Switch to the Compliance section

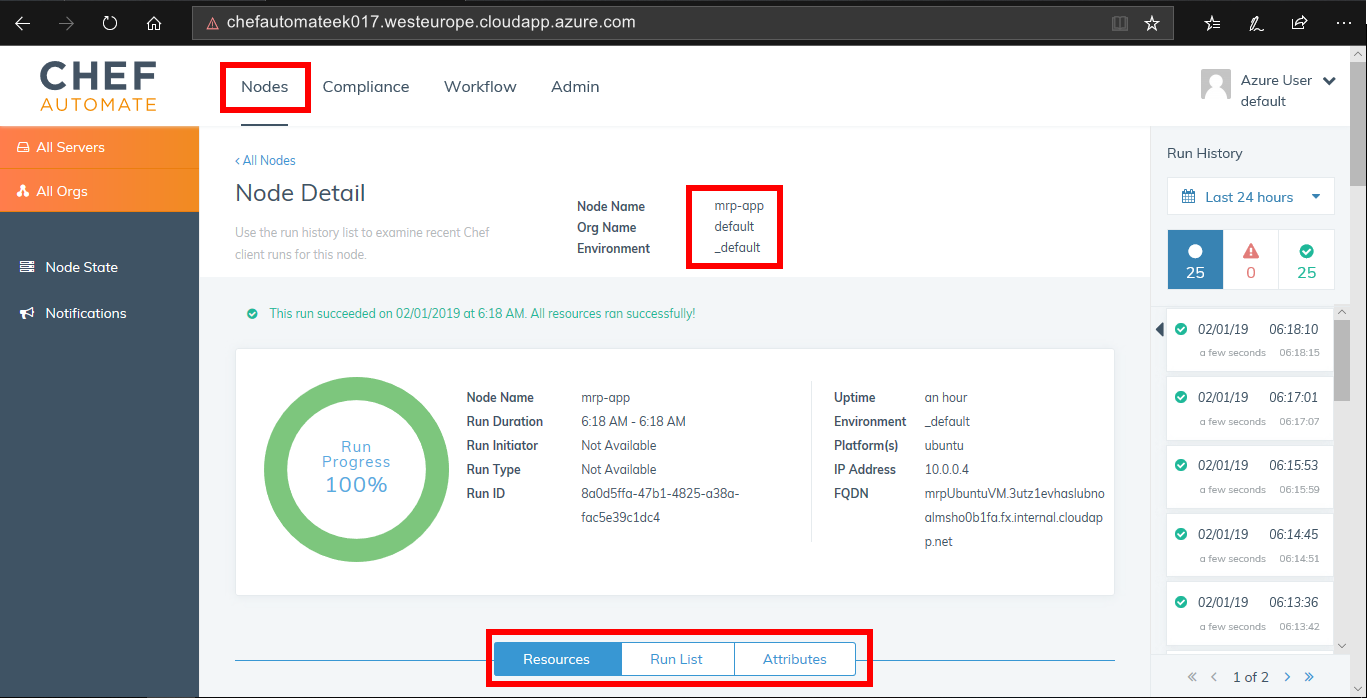pos(366,87)
